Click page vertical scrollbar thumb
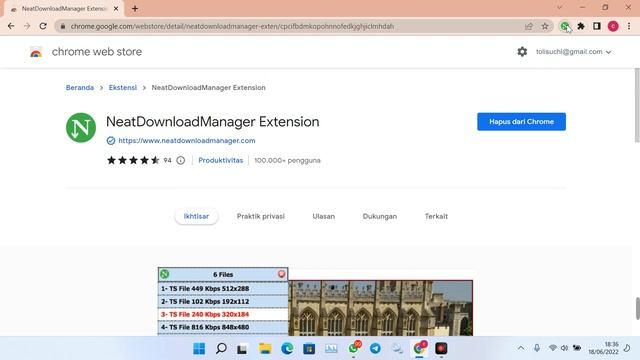The width and height of the screenshot is (640, 360). point(637,105)
